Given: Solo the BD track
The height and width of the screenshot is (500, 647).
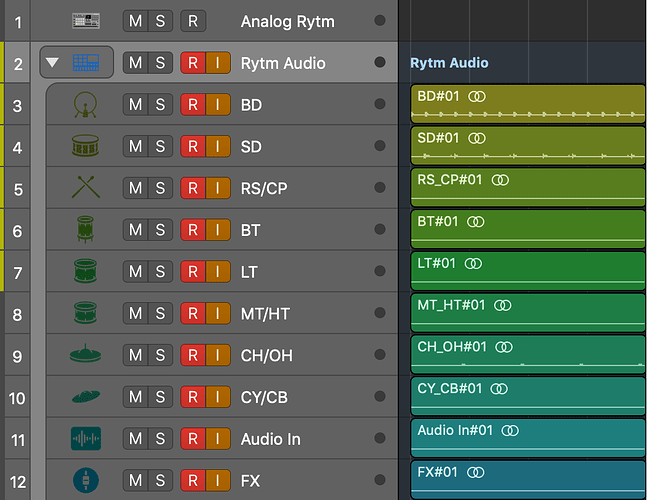Looking at the screenshot, I should pyautogui.click(x=160, y=104).
